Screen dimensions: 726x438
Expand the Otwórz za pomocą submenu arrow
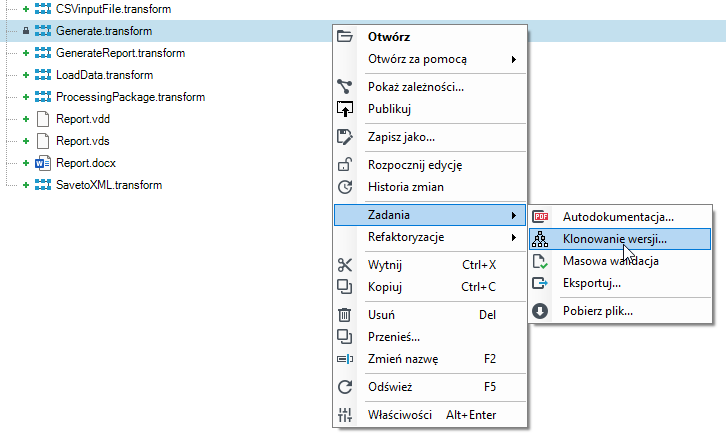pyautogui.click(x=513, y=59)
